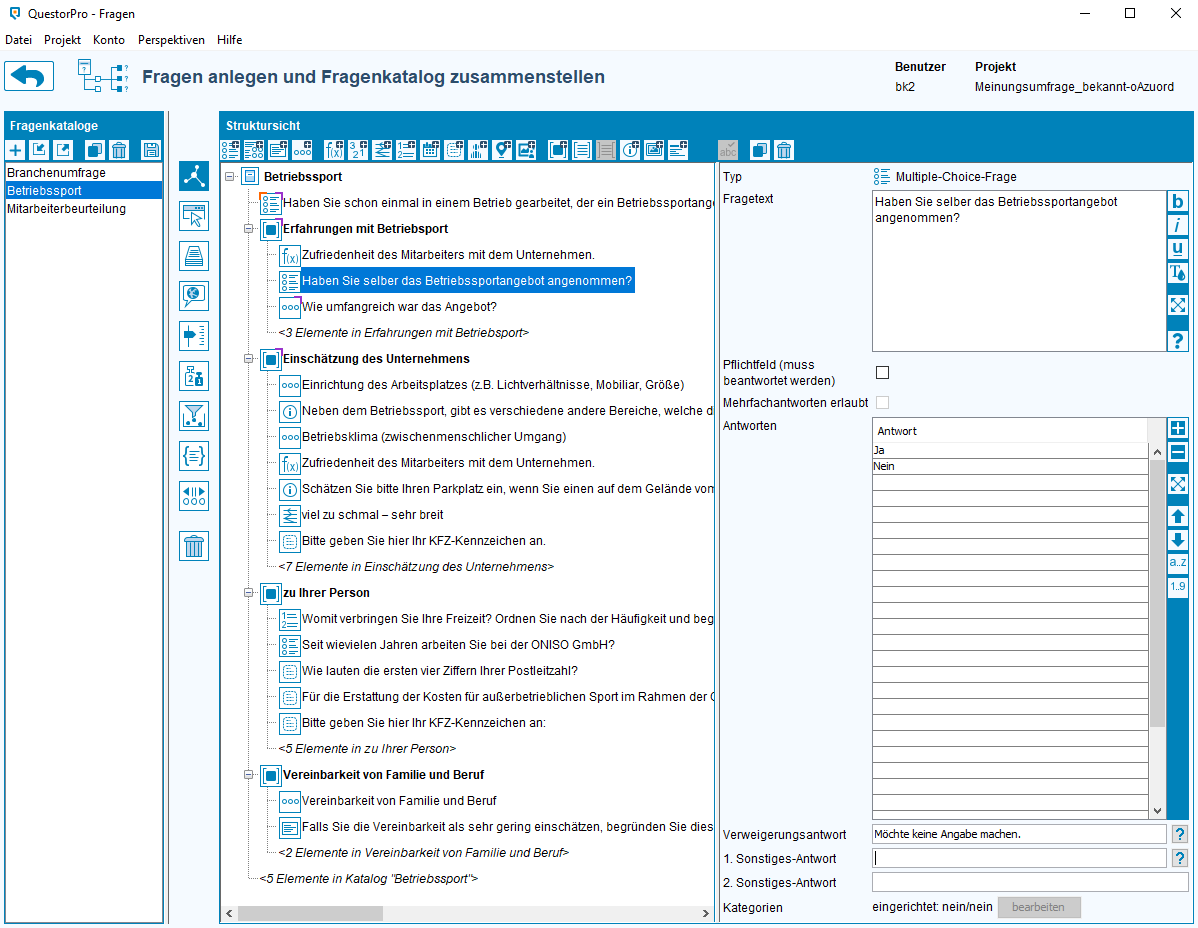Collapse the zu Ihrer Person tree node

tap(250, 593)
